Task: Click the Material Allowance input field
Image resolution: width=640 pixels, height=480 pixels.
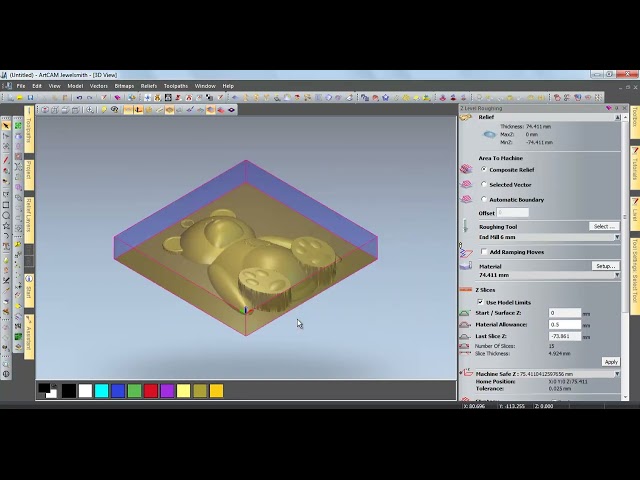Action: coord(564,324)
